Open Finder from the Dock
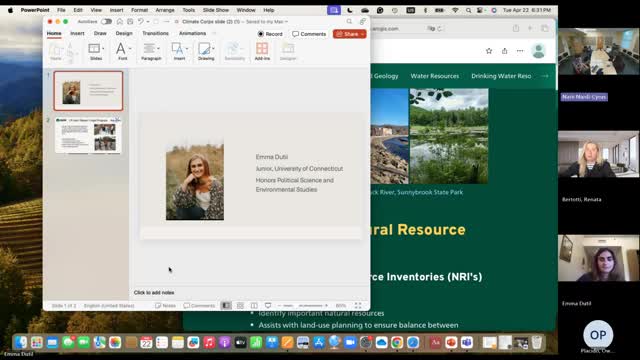Image resolution: width=640 pixels, height=360 pixels. pos(21,342)
